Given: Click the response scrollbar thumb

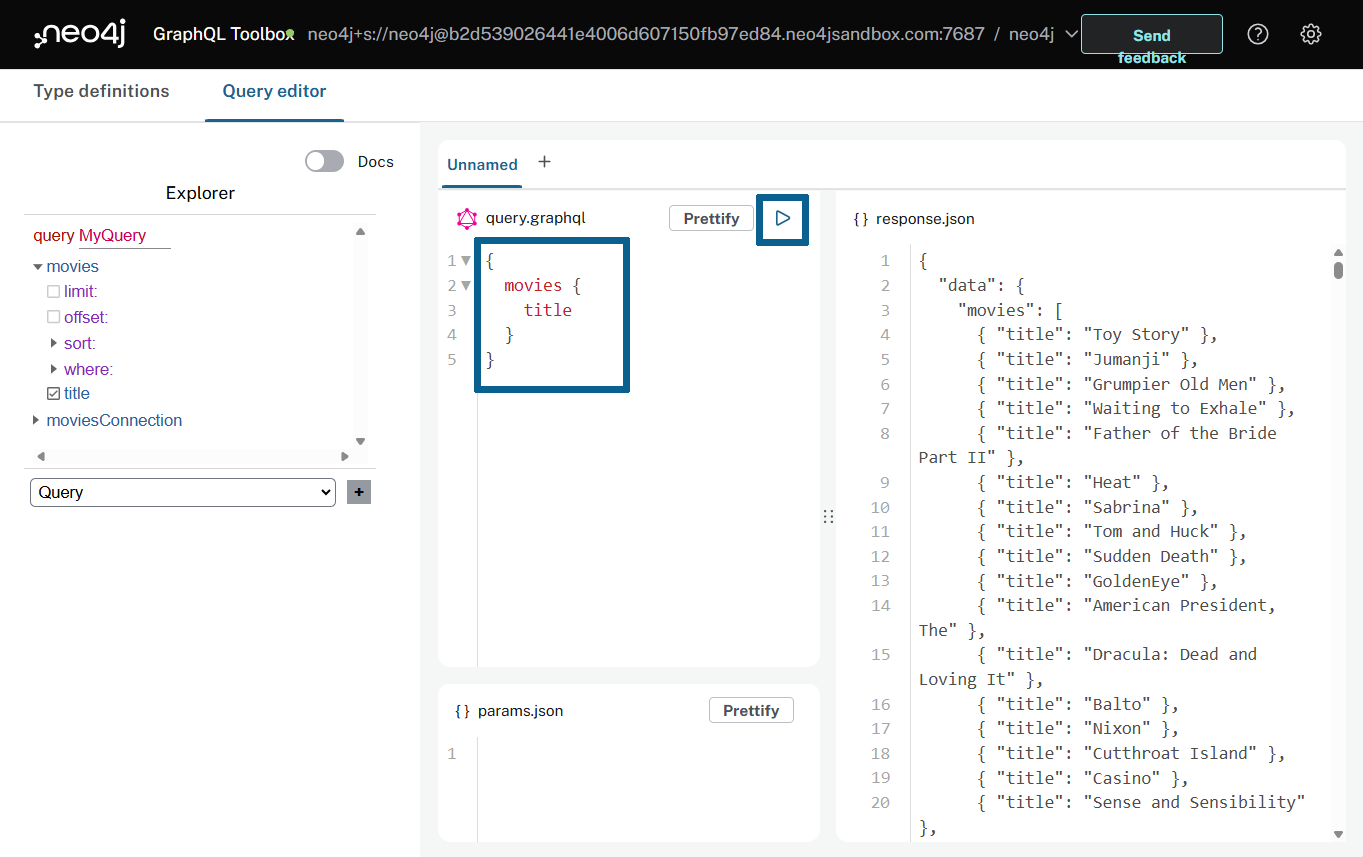Looking at the screenshot, I should 1338,269.
